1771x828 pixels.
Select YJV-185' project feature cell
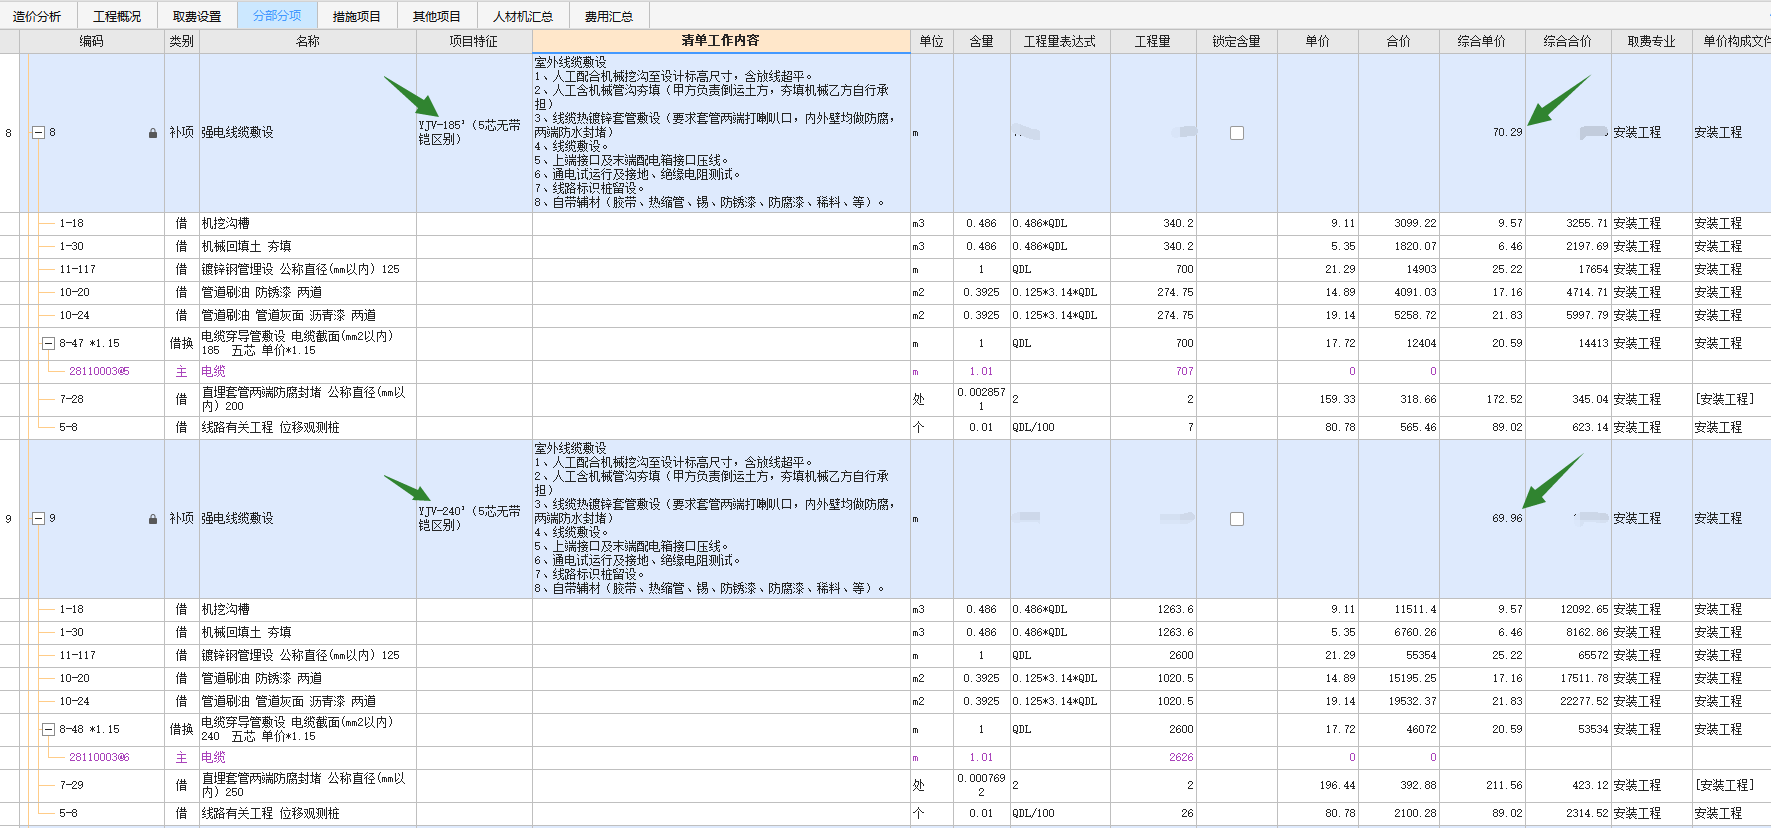[474, 132]
